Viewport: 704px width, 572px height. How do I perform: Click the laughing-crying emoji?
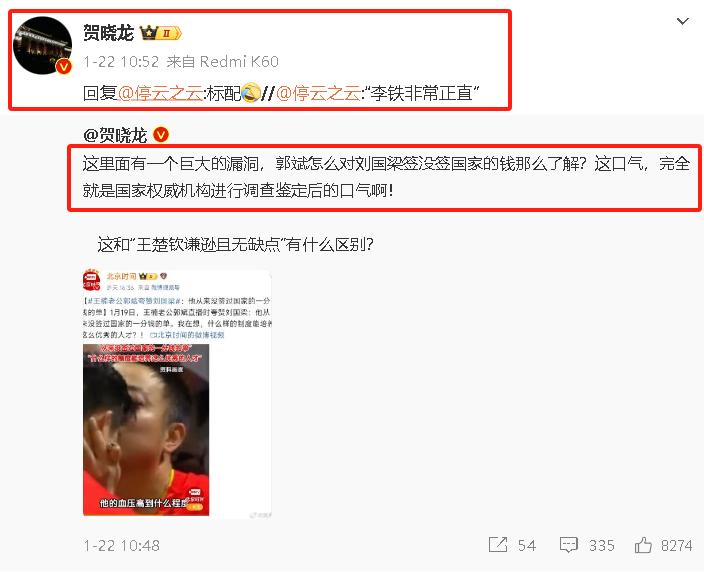coord(251,92)
